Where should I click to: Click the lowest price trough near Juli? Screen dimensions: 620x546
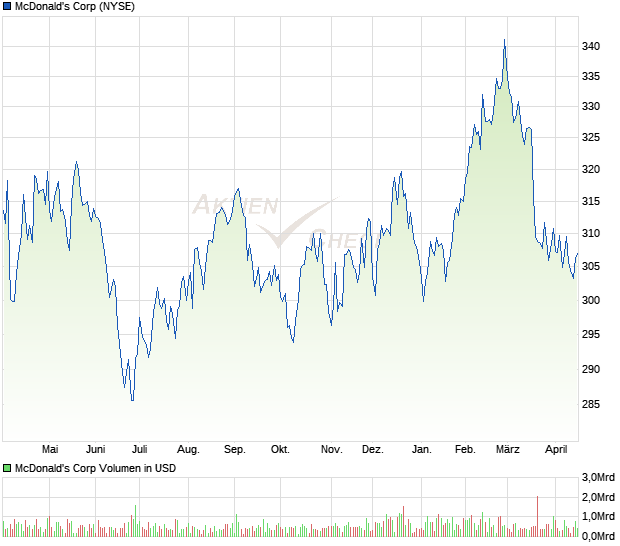coord(132,400)
